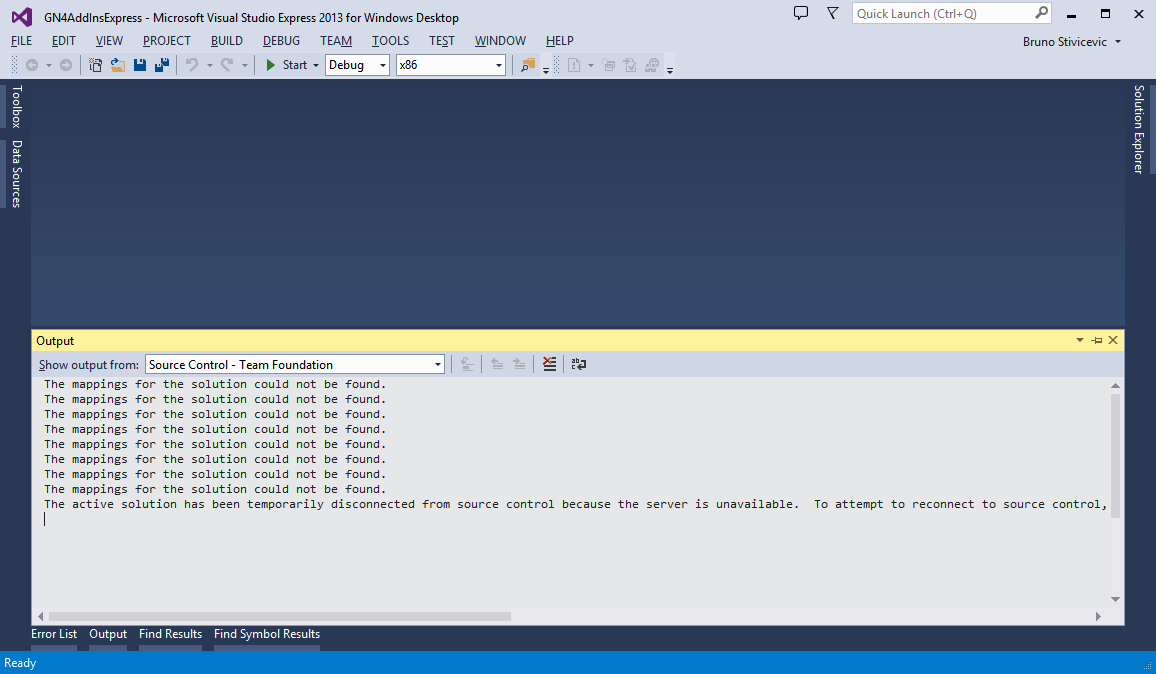This screenshot has width=1156, height=674.
Task: Toggle auto hide pin on Output panel
Action: pyautogui.click(x=1097, y=340)
